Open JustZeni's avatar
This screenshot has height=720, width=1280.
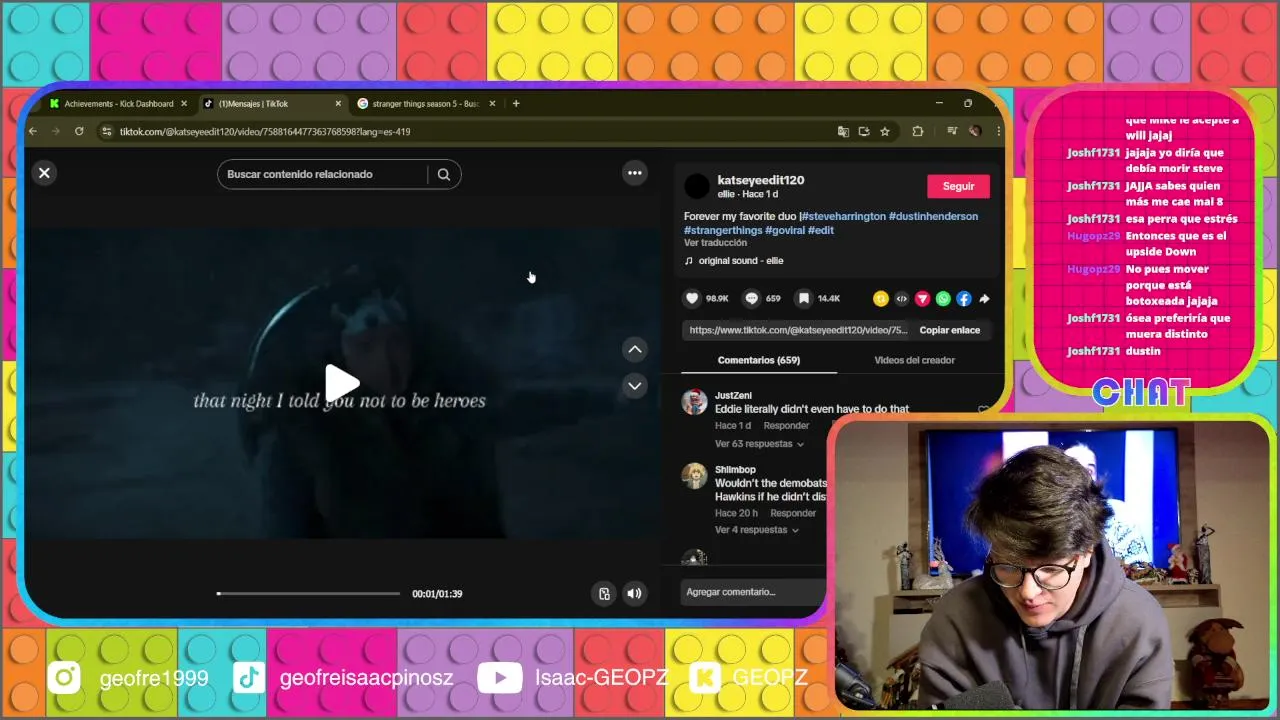click(x=694, y=402)
